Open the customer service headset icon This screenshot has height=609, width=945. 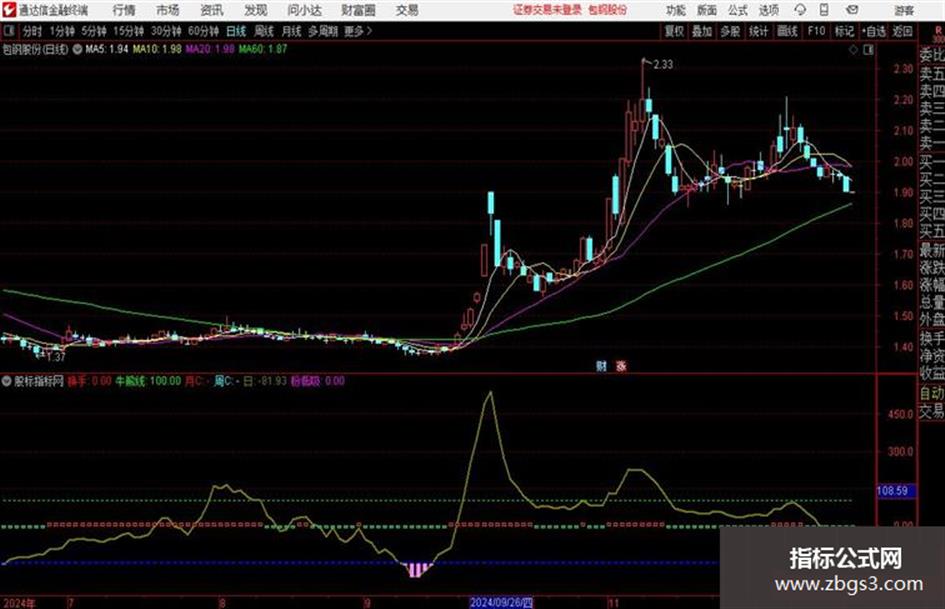click(800, 10)
